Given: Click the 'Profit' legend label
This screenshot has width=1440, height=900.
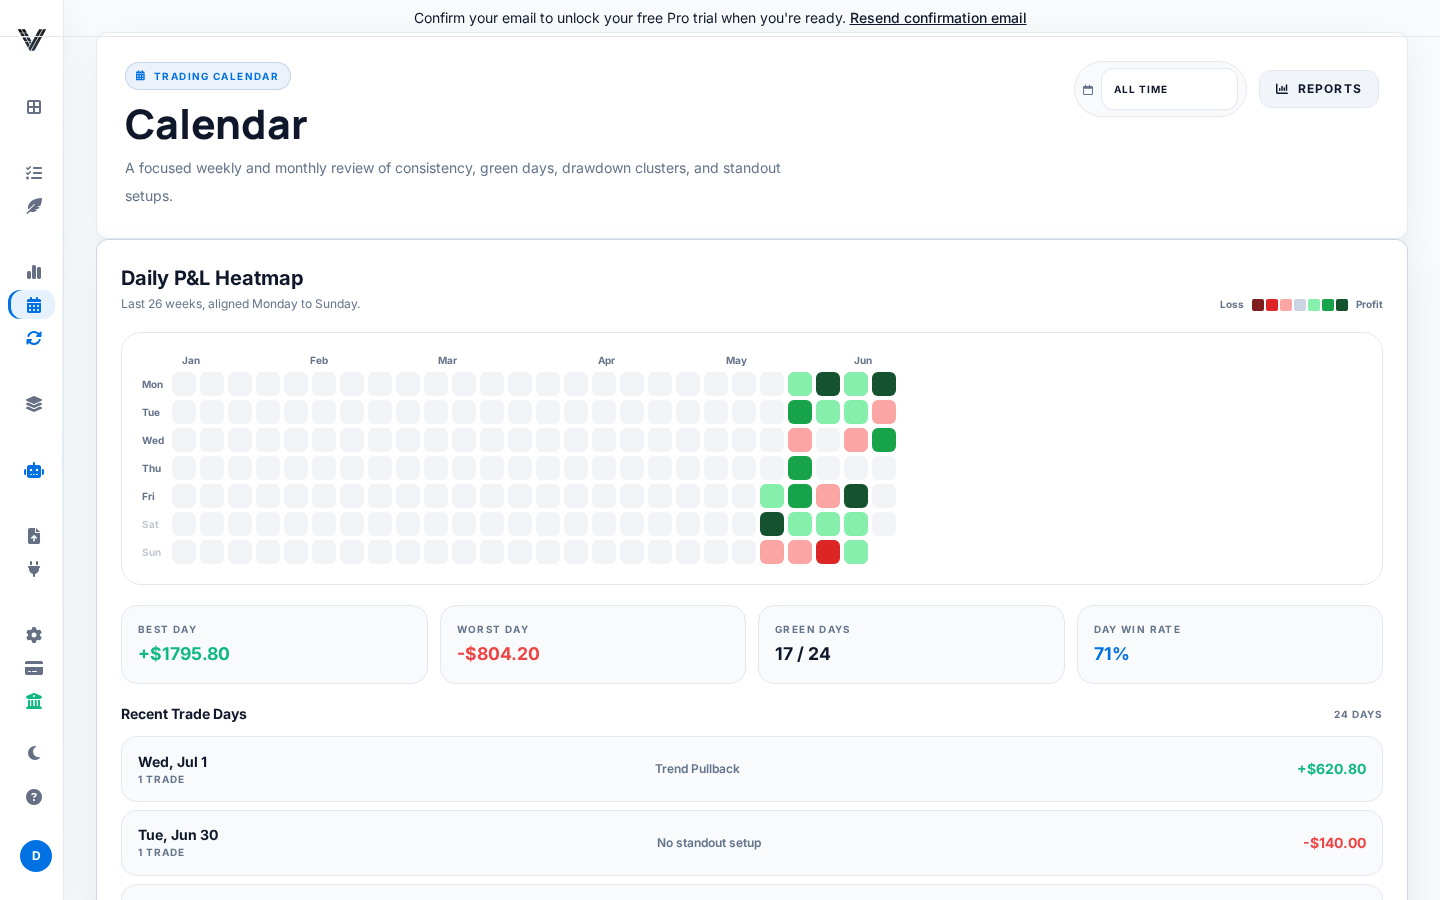Looking at the screenshot, I should 1369,305.
